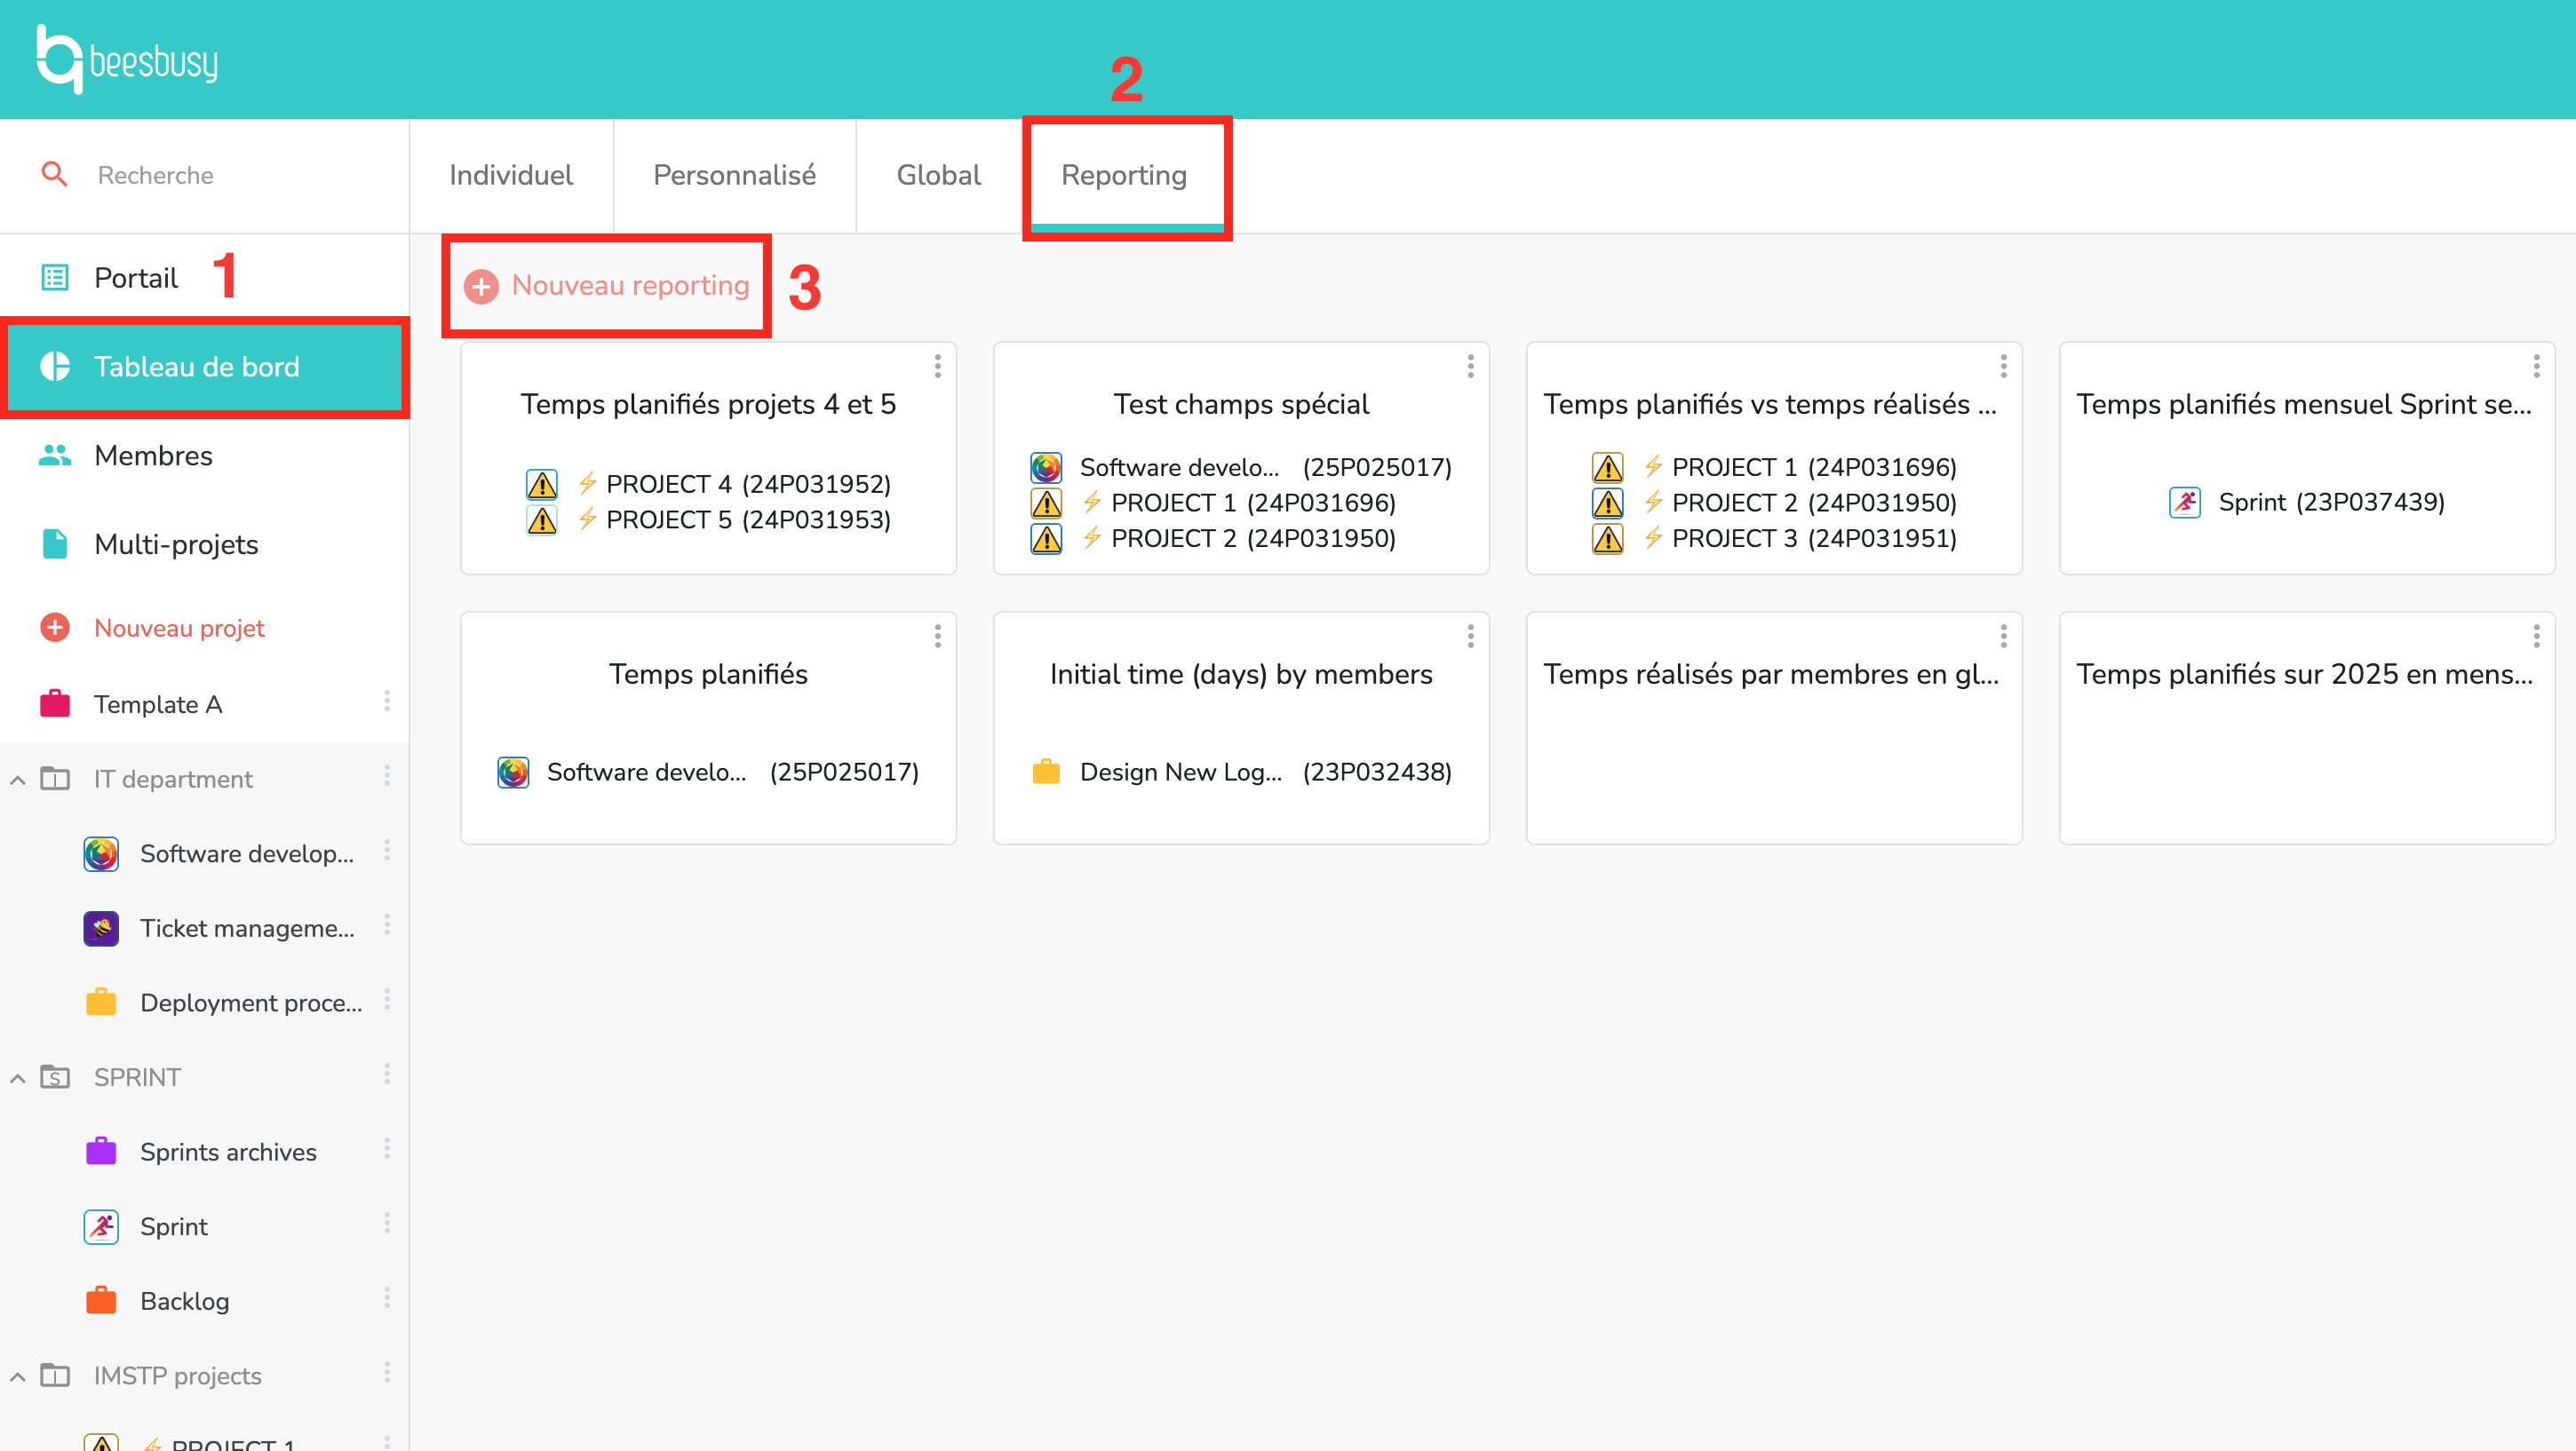Click PROJECT 4 (24P031952) in first card

coord(708,484)
